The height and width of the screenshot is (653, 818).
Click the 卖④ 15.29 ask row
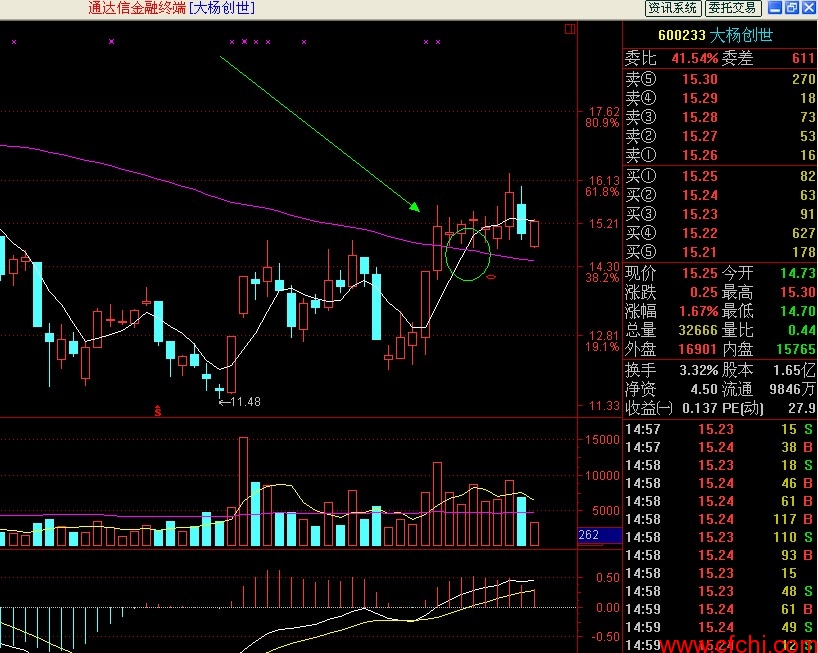pyautogui.click(x=720, y=98)
